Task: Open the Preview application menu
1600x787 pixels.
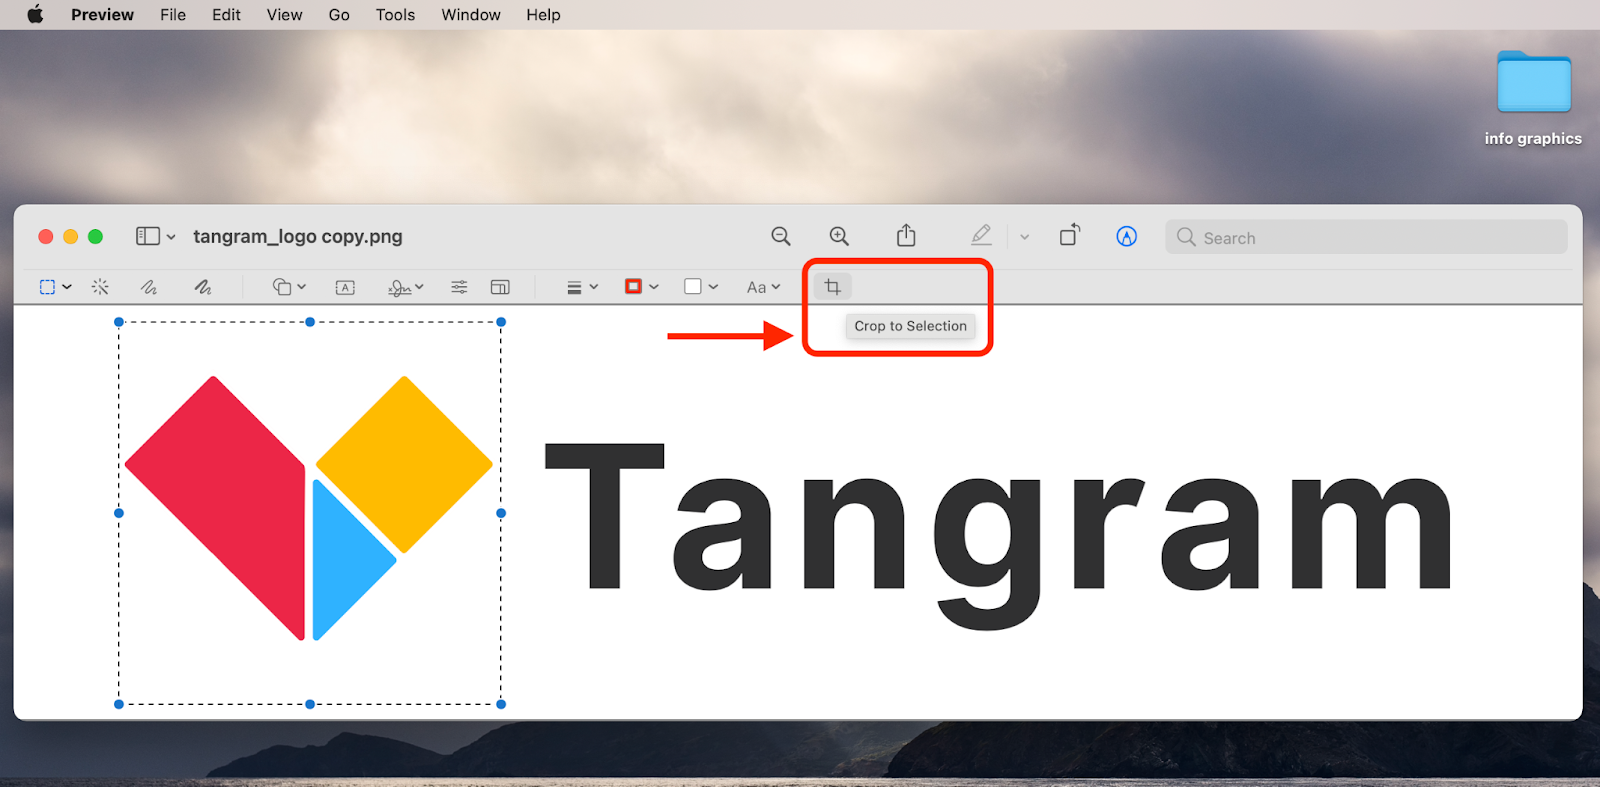Action: pyautogui.click(x=102, y=15)
